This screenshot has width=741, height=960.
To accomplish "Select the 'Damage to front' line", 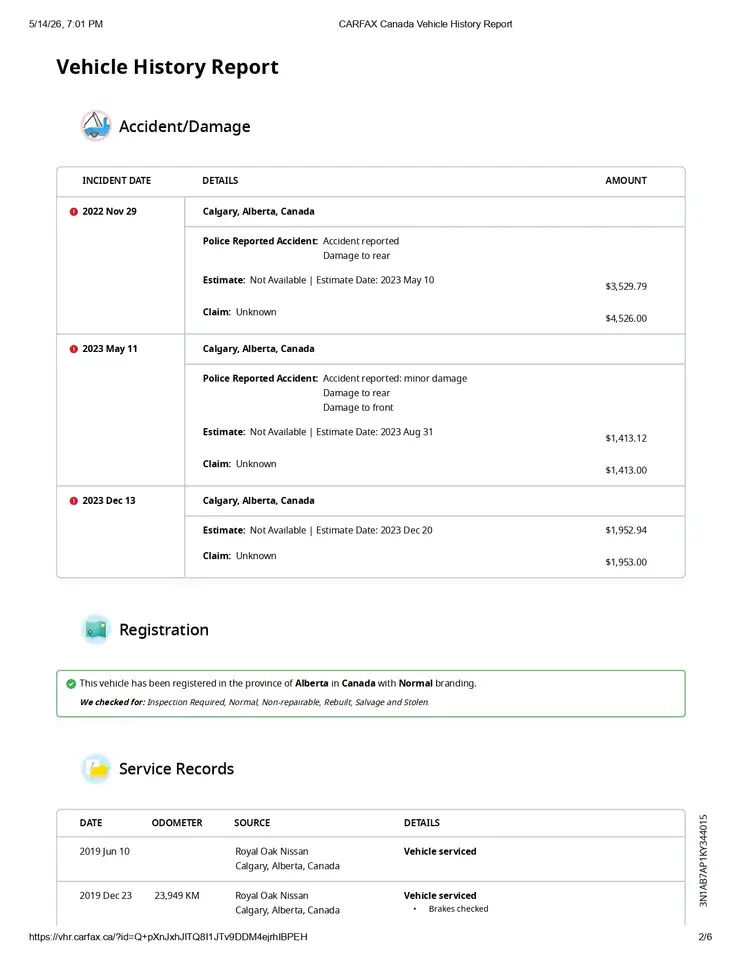I will 358,408.
